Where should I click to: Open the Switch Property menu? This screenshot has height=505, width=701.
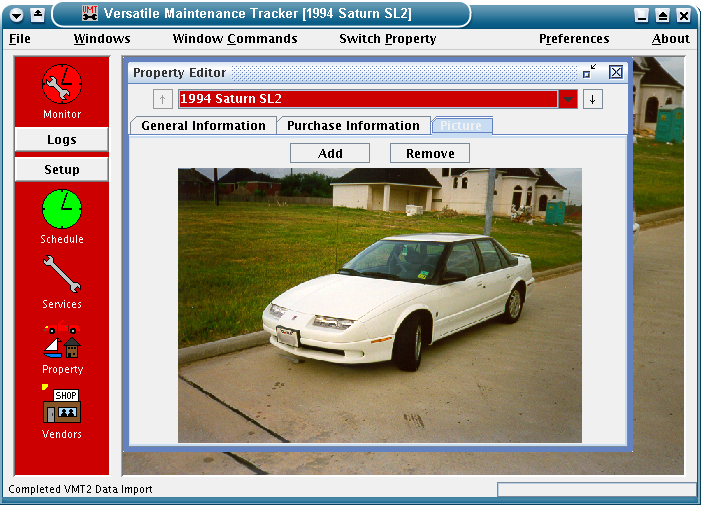pyautogui.click(x=387, y=39)
